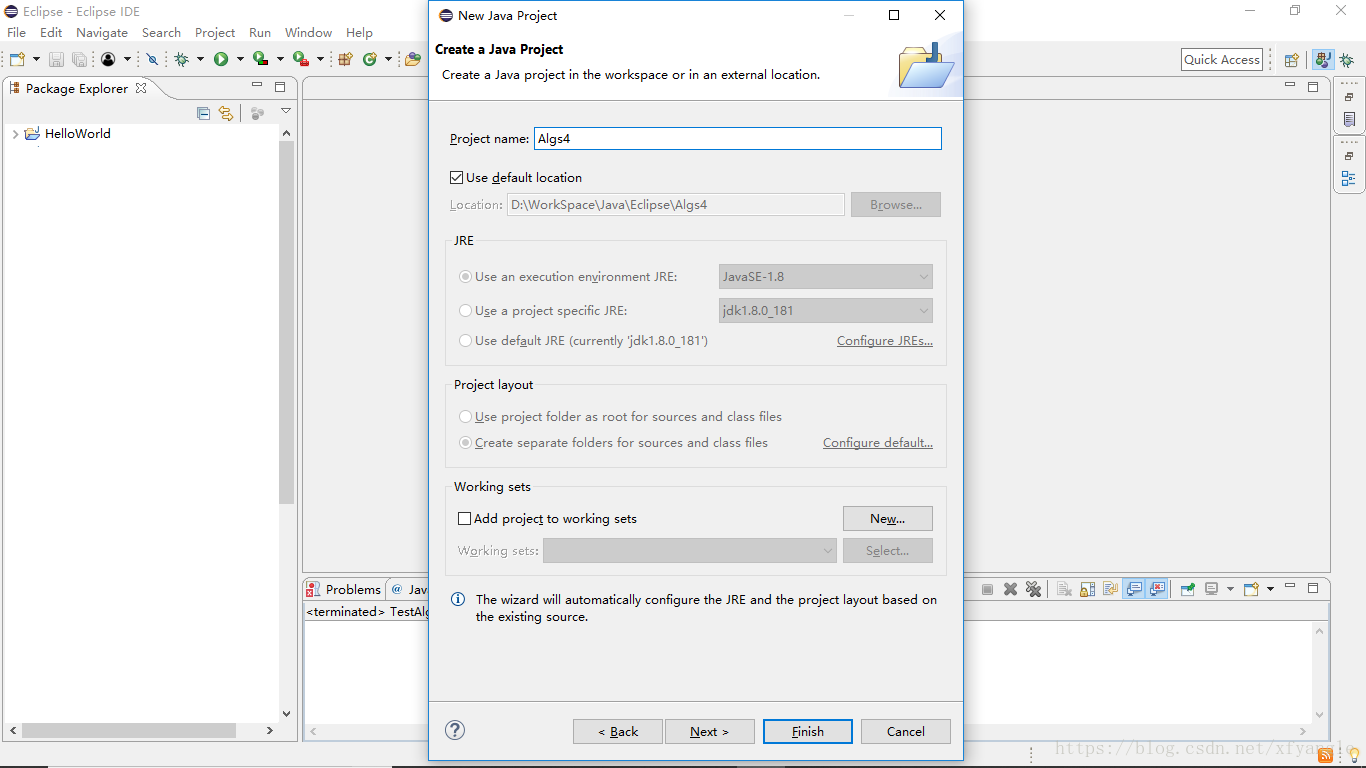The height and width of the screenshot is (768, 1366).
Task: Click the New wizard toolbar icon
Action: coord(17,59)
